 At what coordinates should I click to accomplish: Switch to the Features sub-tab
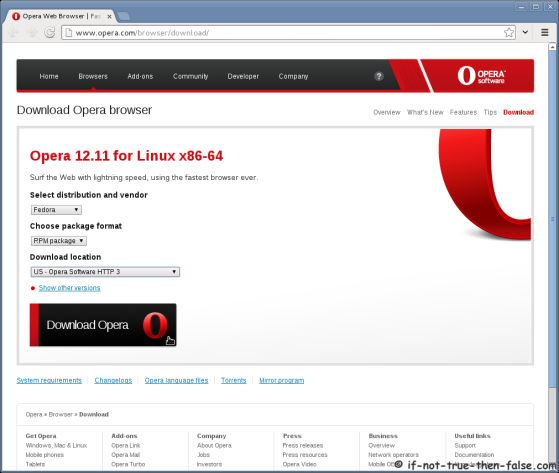pos(463,112)
